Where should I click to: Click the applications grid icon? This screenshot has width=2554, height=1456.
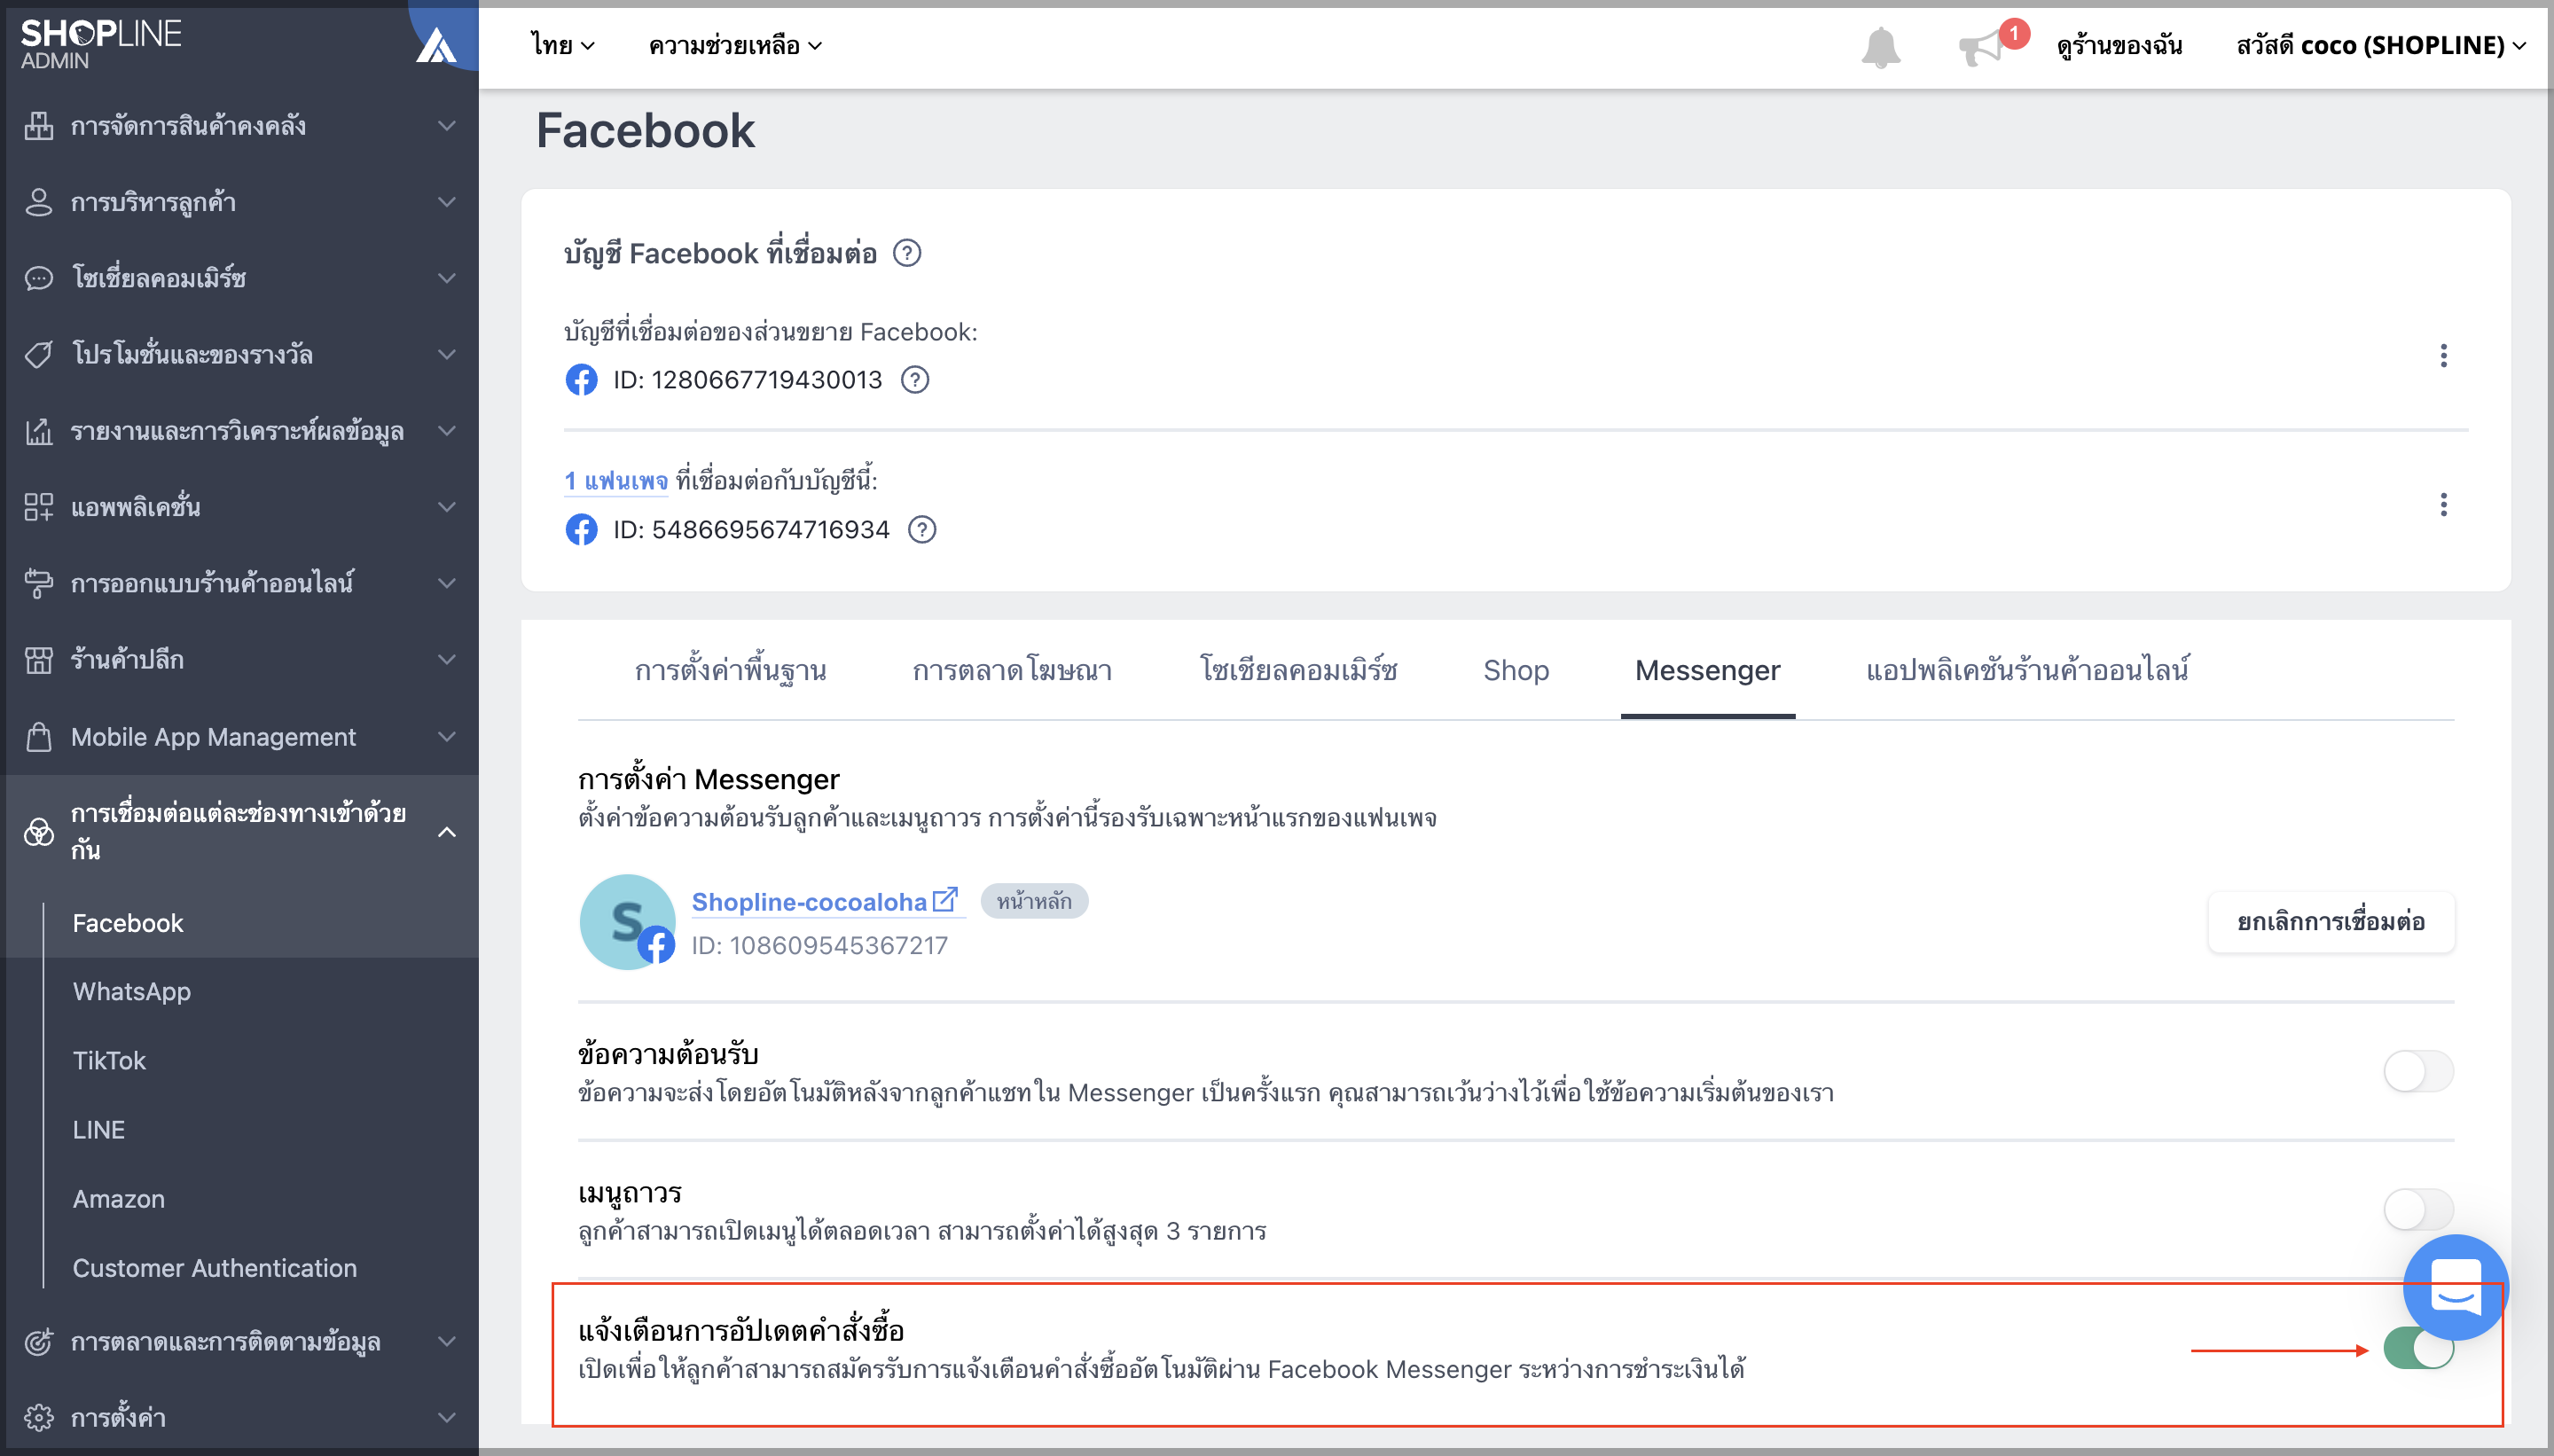(x=39, y=507)
